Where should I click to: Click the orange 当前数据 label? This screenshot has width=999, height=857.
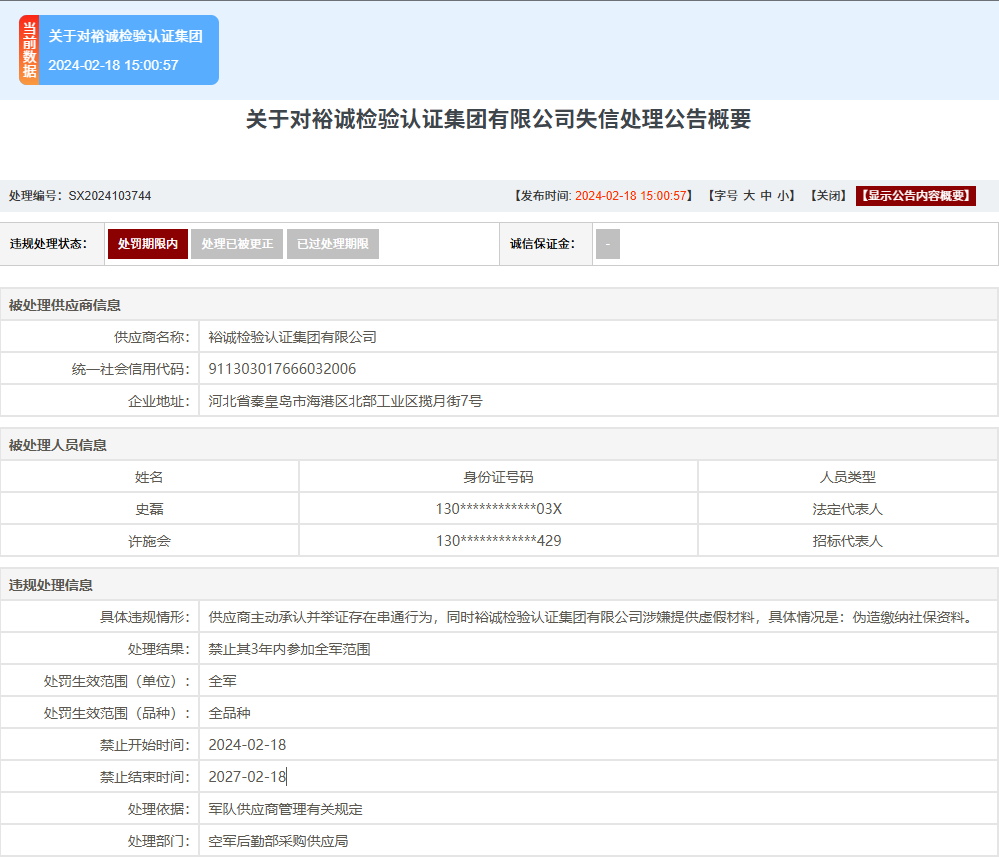tap(29, 50)
